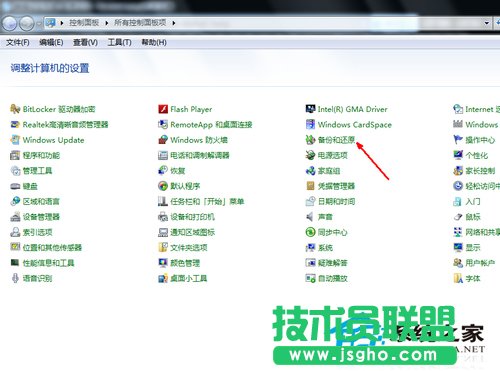Open the 恢复 recovery icon

coord(163,171)
